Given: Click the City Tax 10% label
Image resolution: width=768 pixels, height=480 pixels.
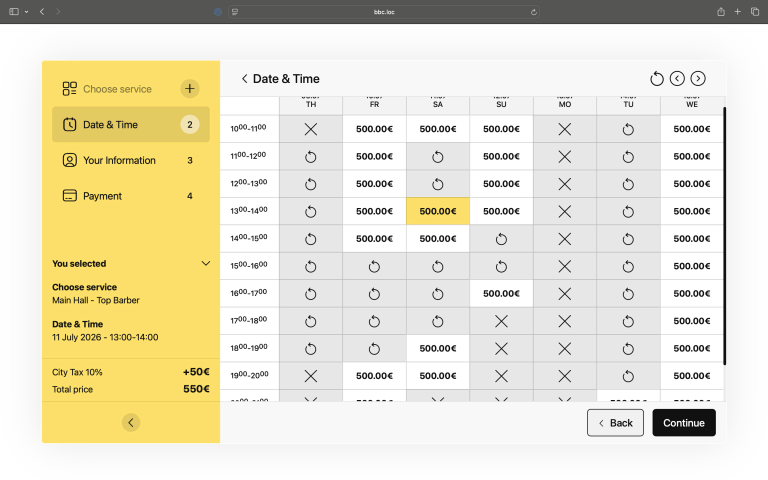Looking at the screenshot, I should point(77,372).
